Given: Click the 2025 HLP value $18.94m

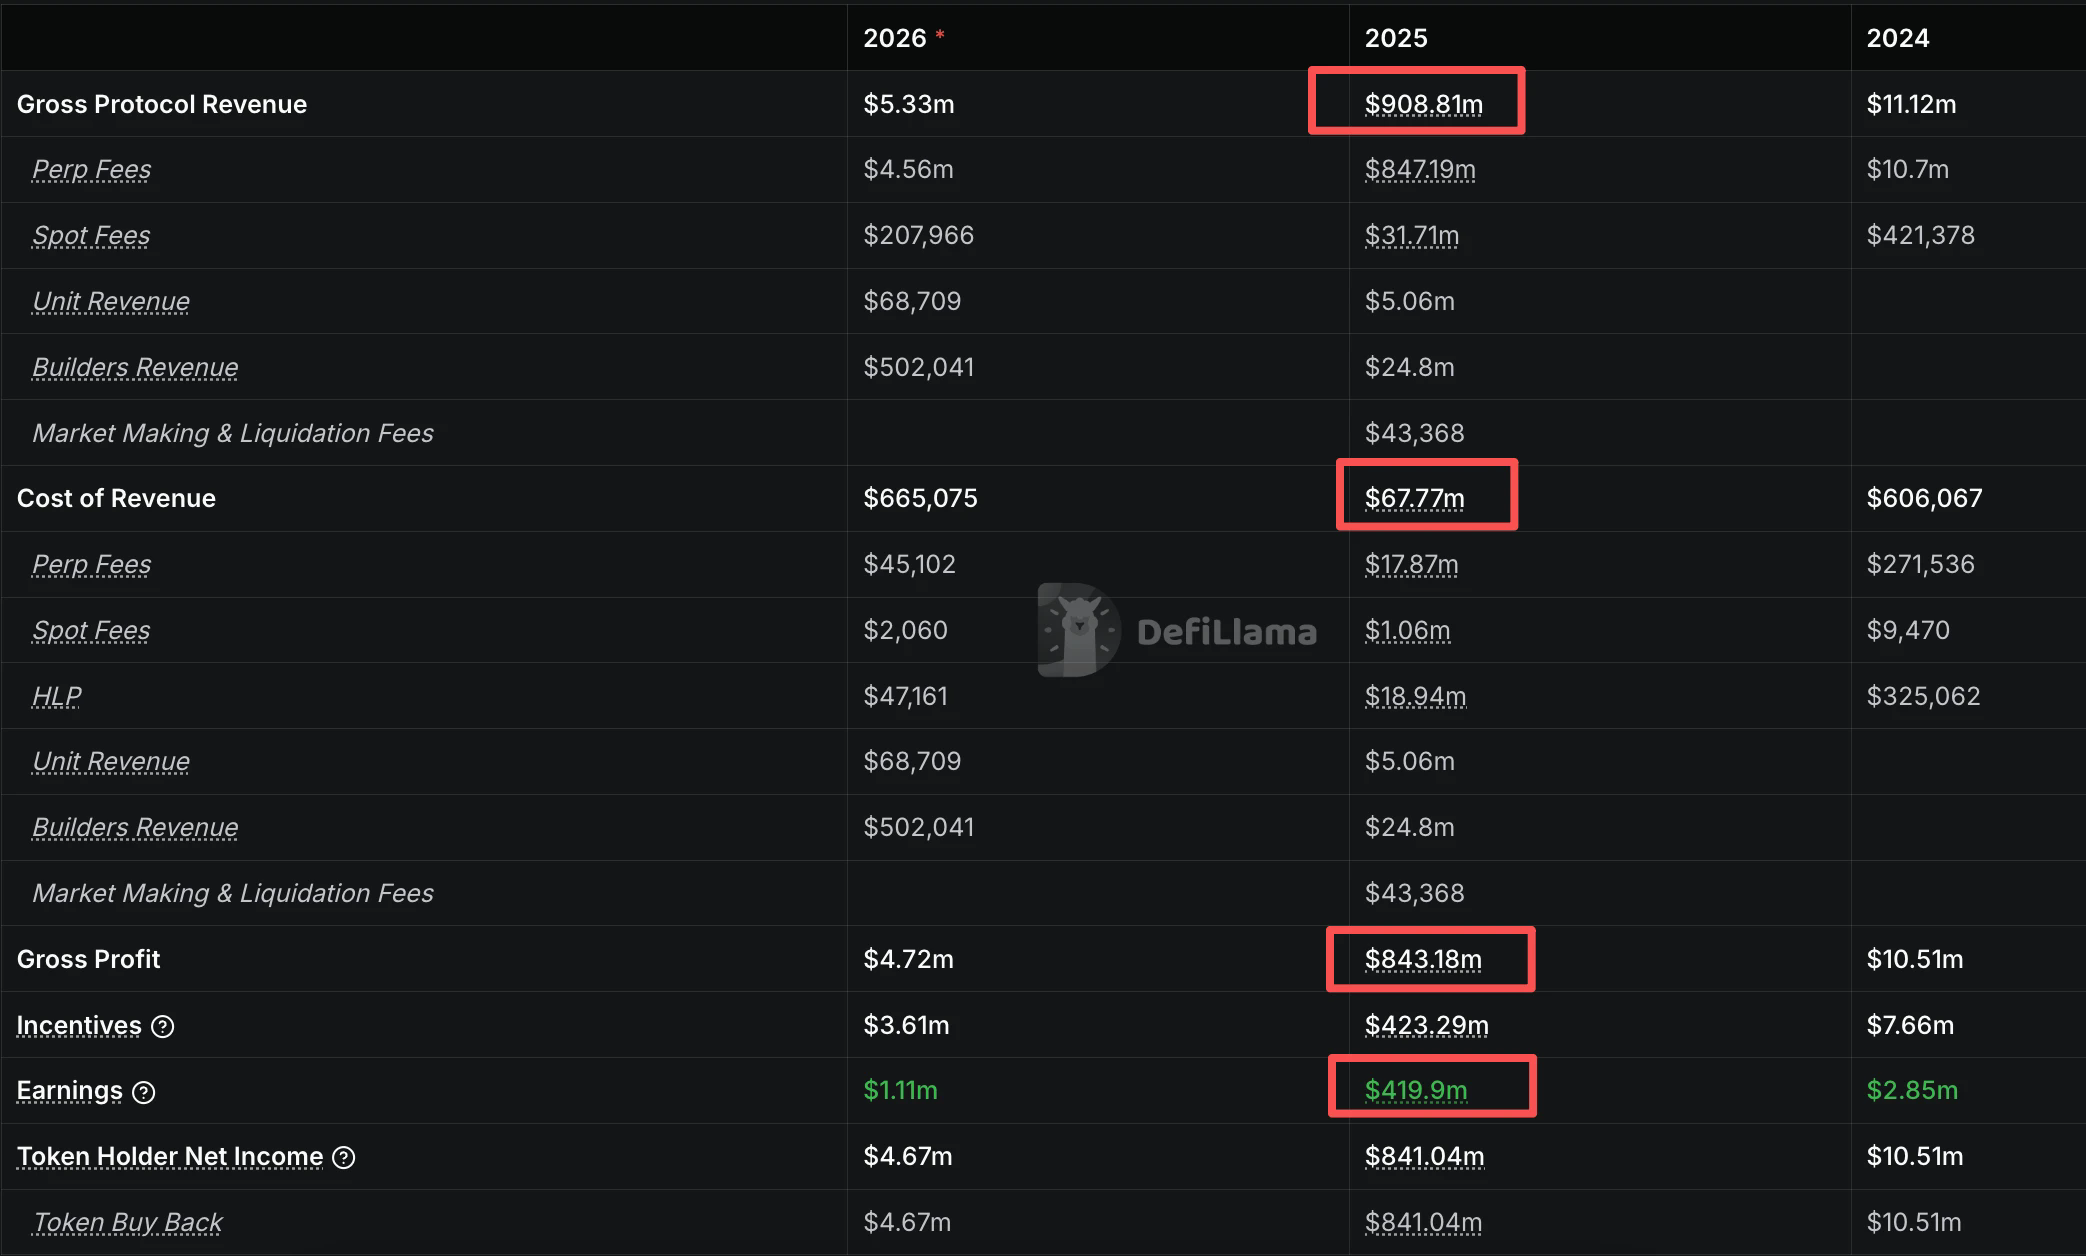Looking at the screenshot, I should 1415,696.
